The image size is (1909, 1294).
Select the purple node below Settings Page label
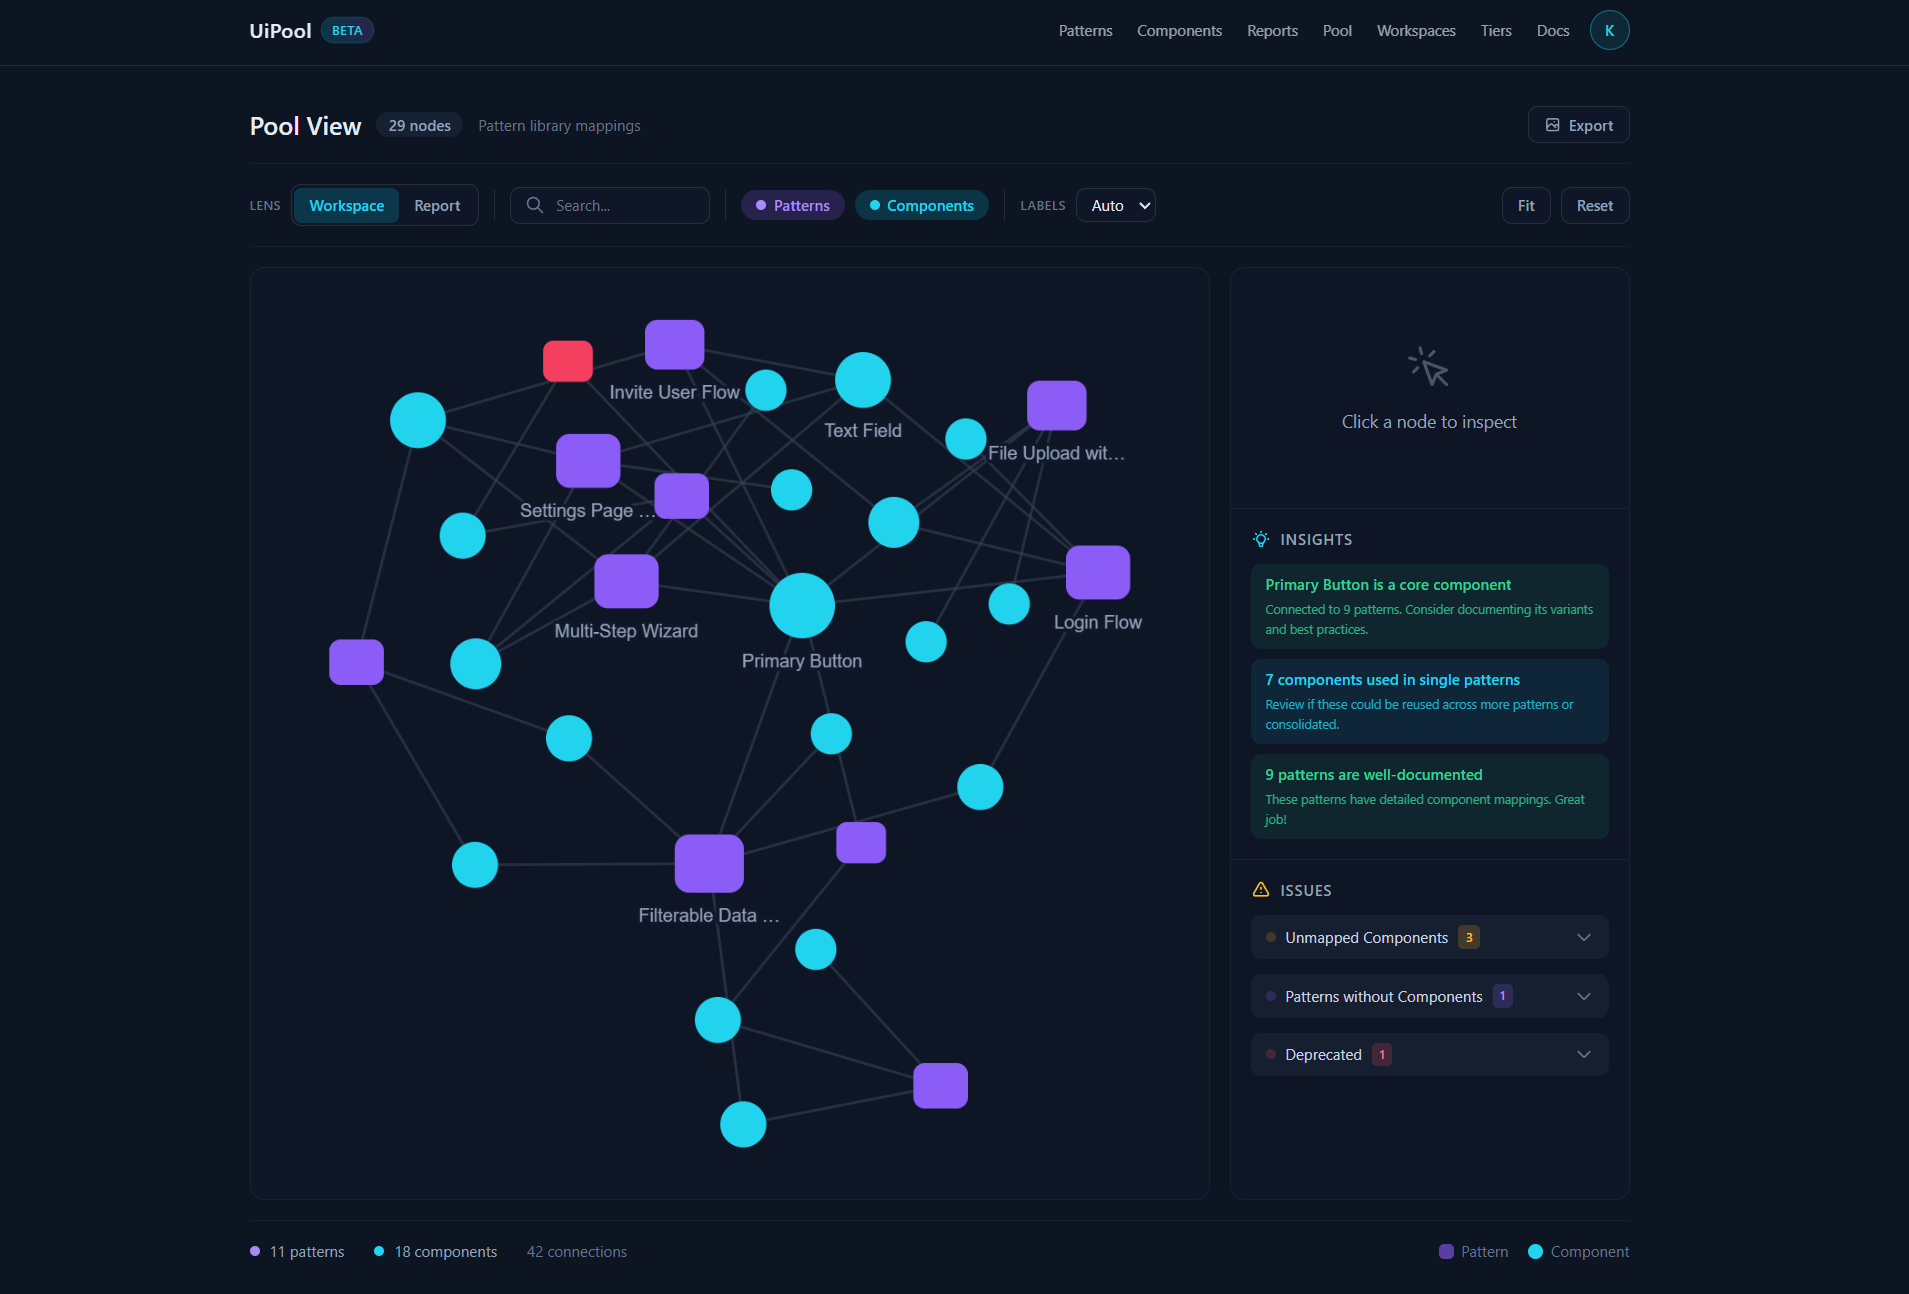point(682,496)
